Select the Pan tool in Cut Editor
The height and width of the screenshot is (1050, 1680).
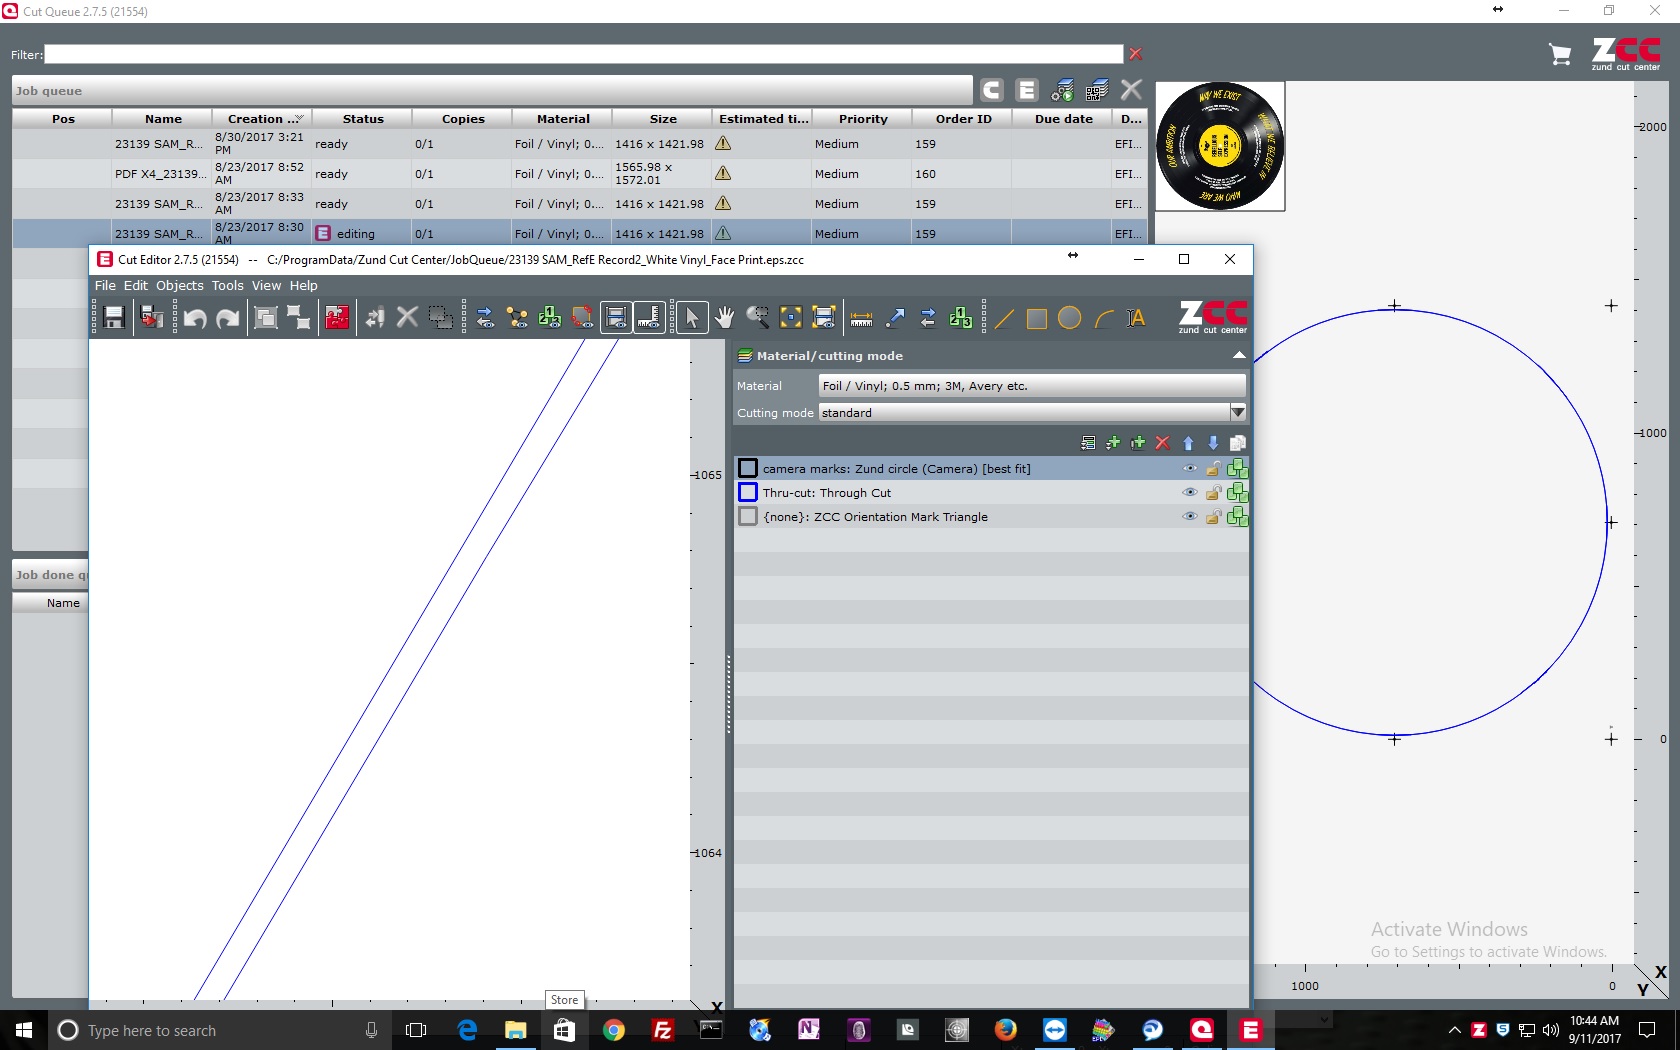point(724,318)
